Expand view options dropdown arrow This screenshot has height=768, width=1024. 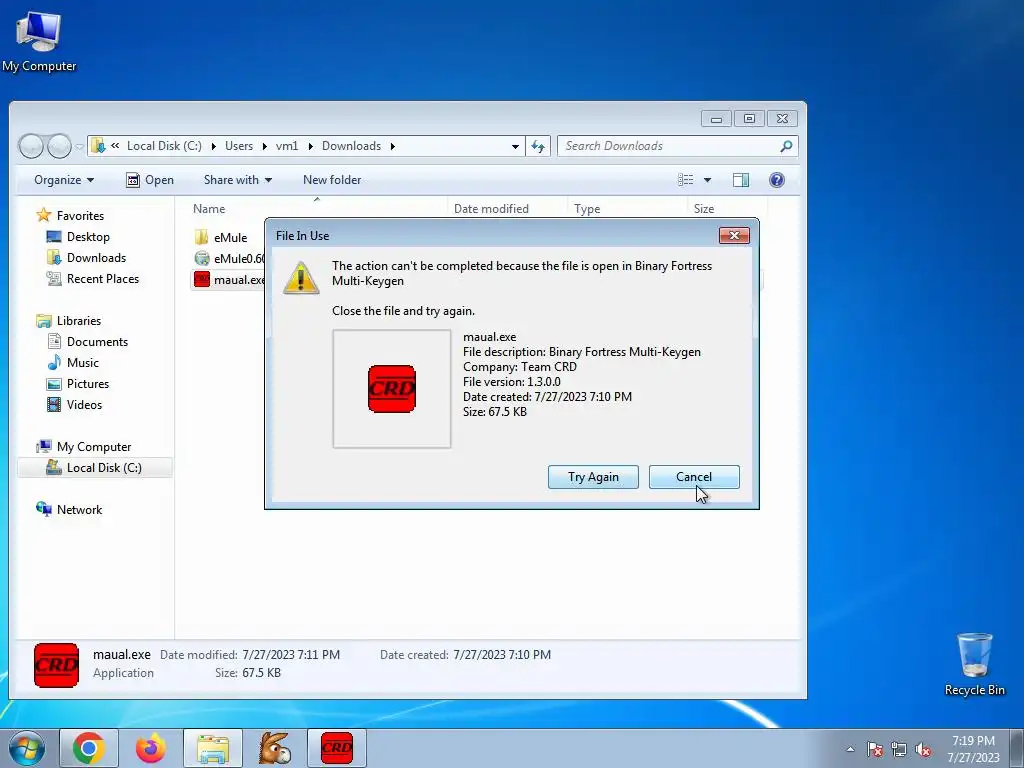[x=707, y=180]
